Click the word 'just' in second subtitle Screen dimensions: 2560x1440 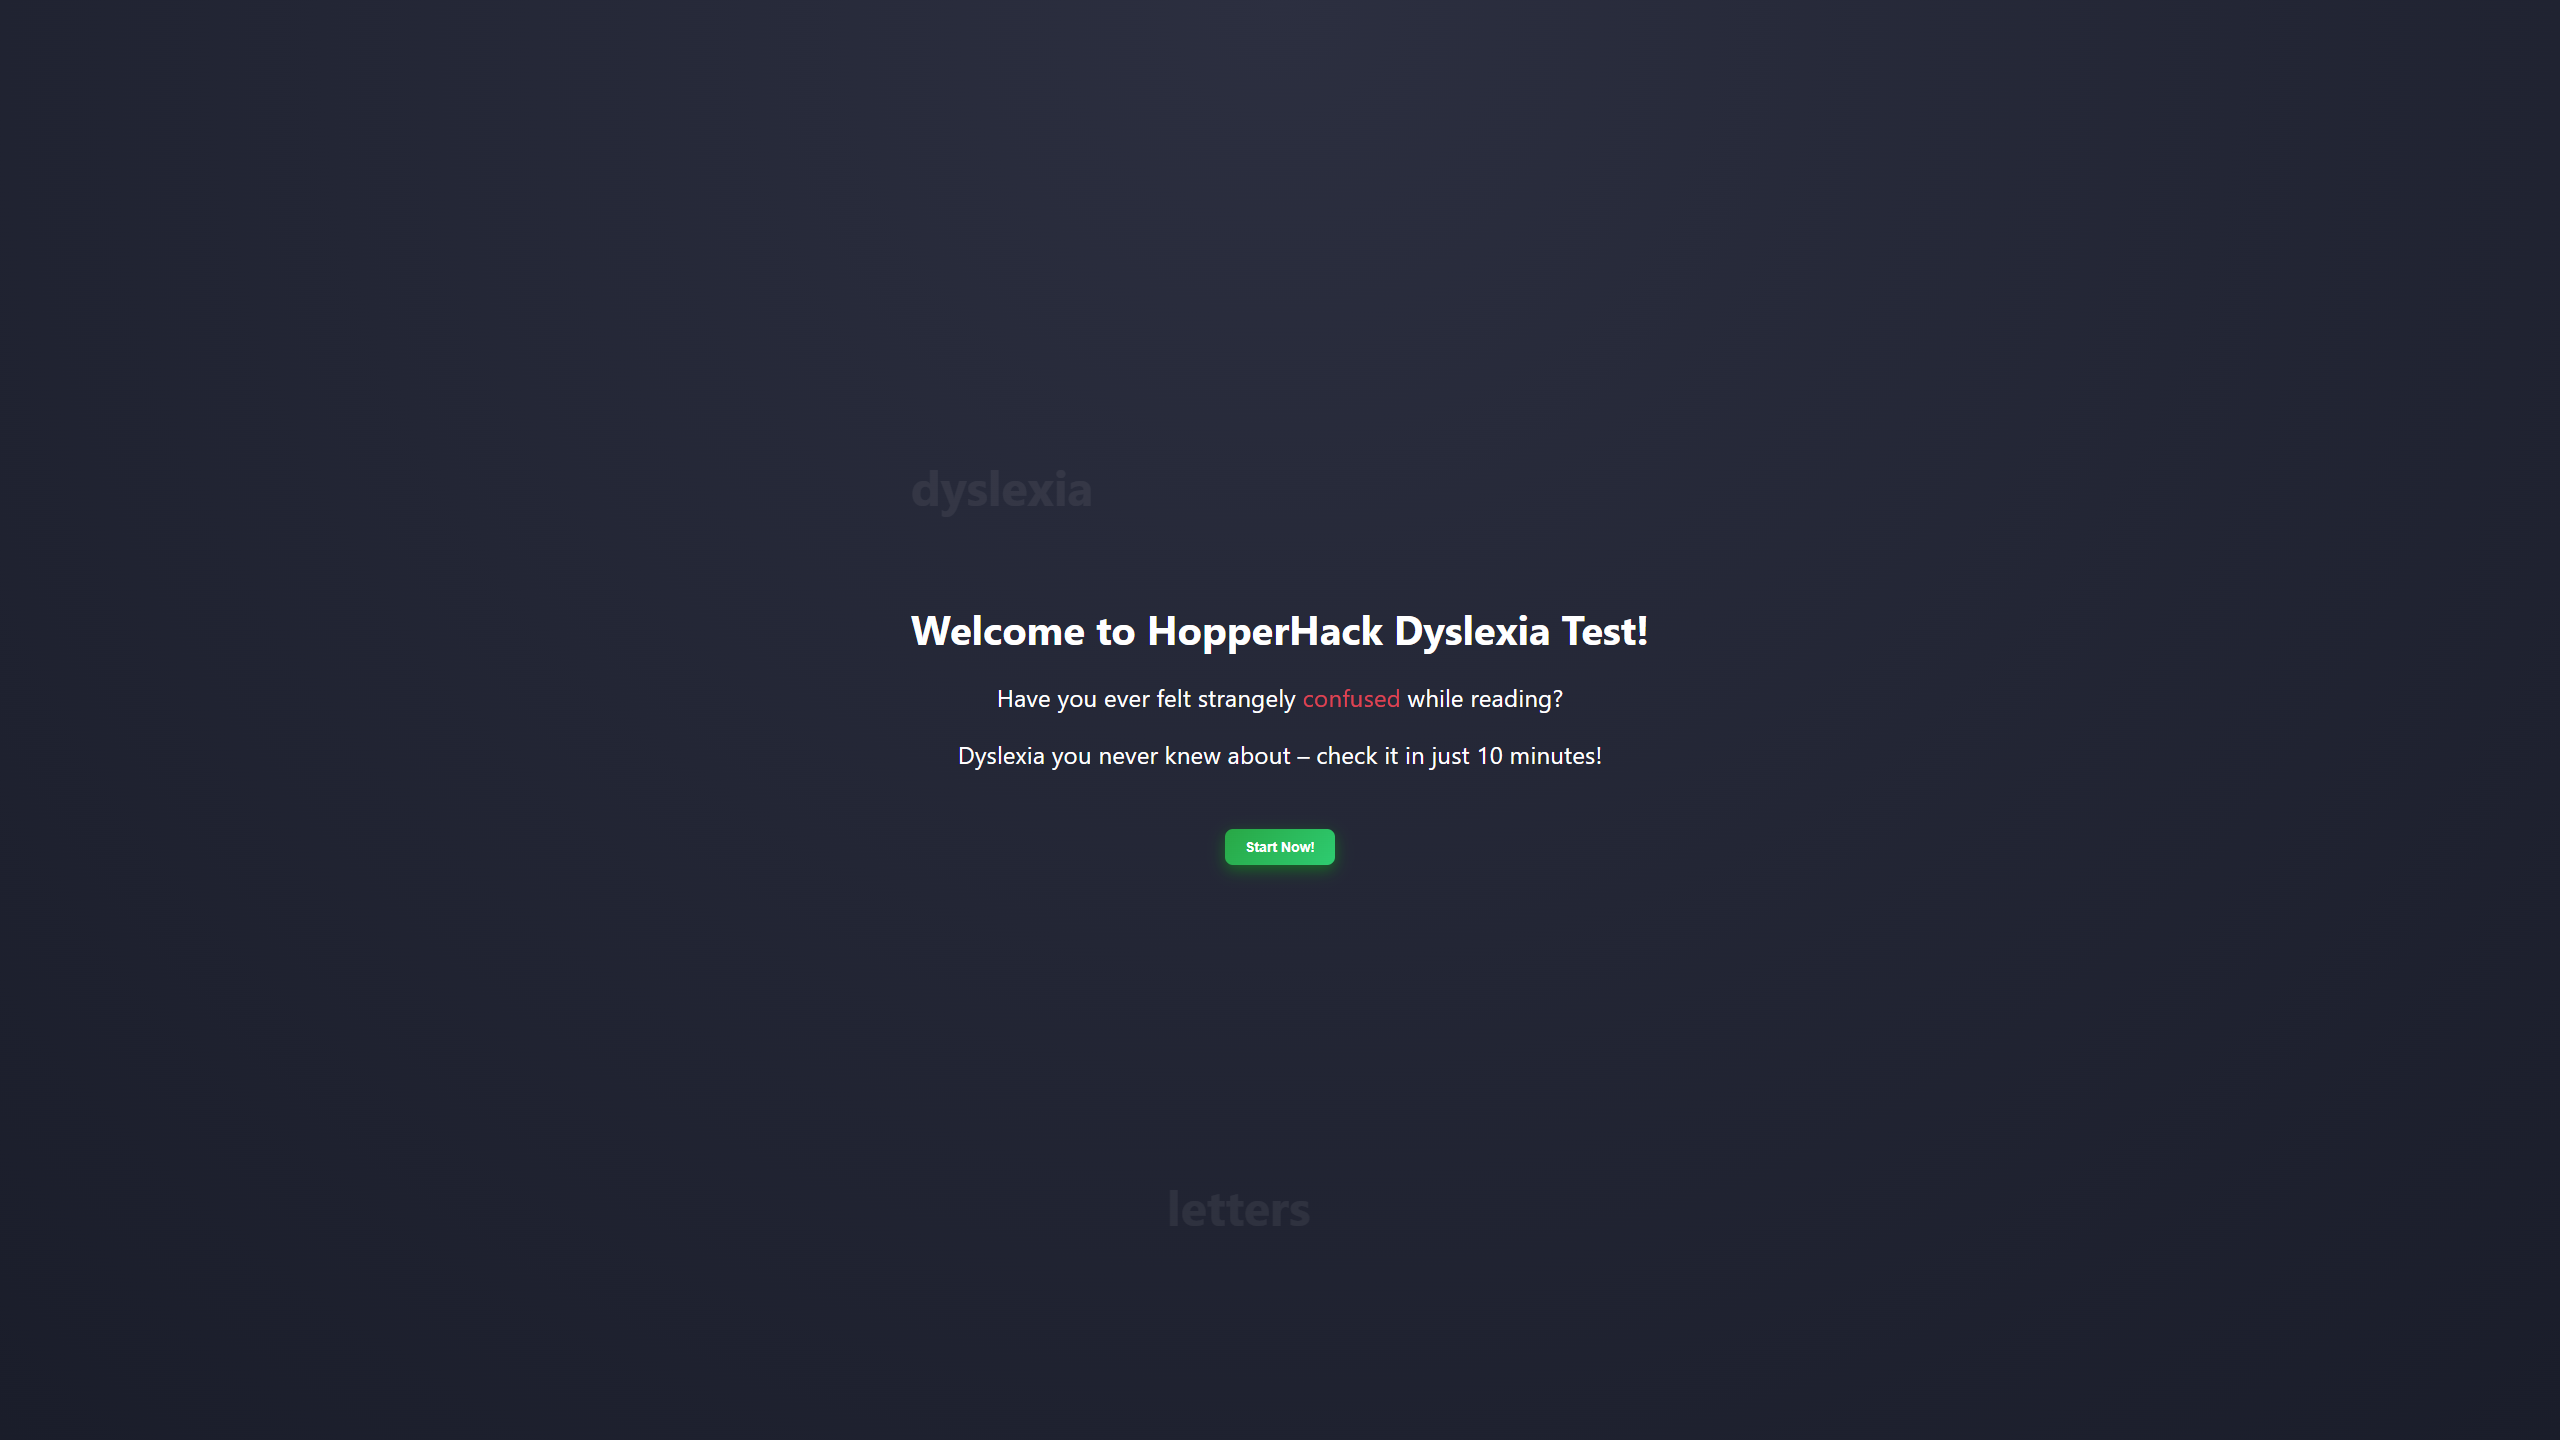pyautogui.click(x=1450, y=756)
